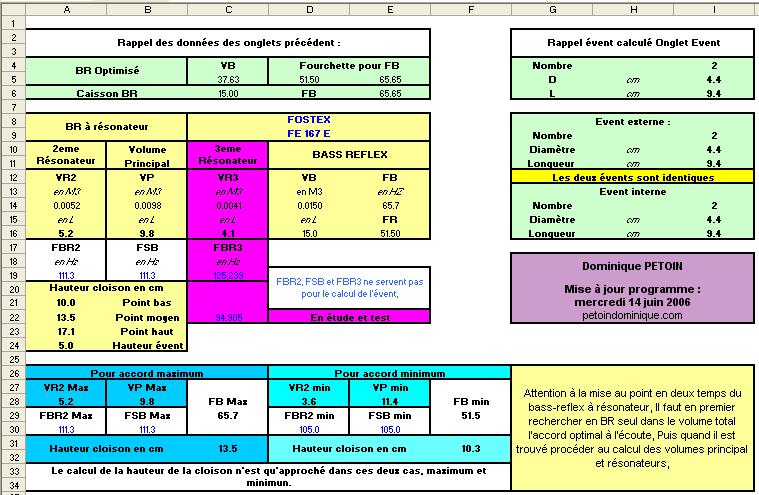This screenshot has width=759, height=495.
Task: Click the 'BR Optimisé' cell
Action: (107, 71)
